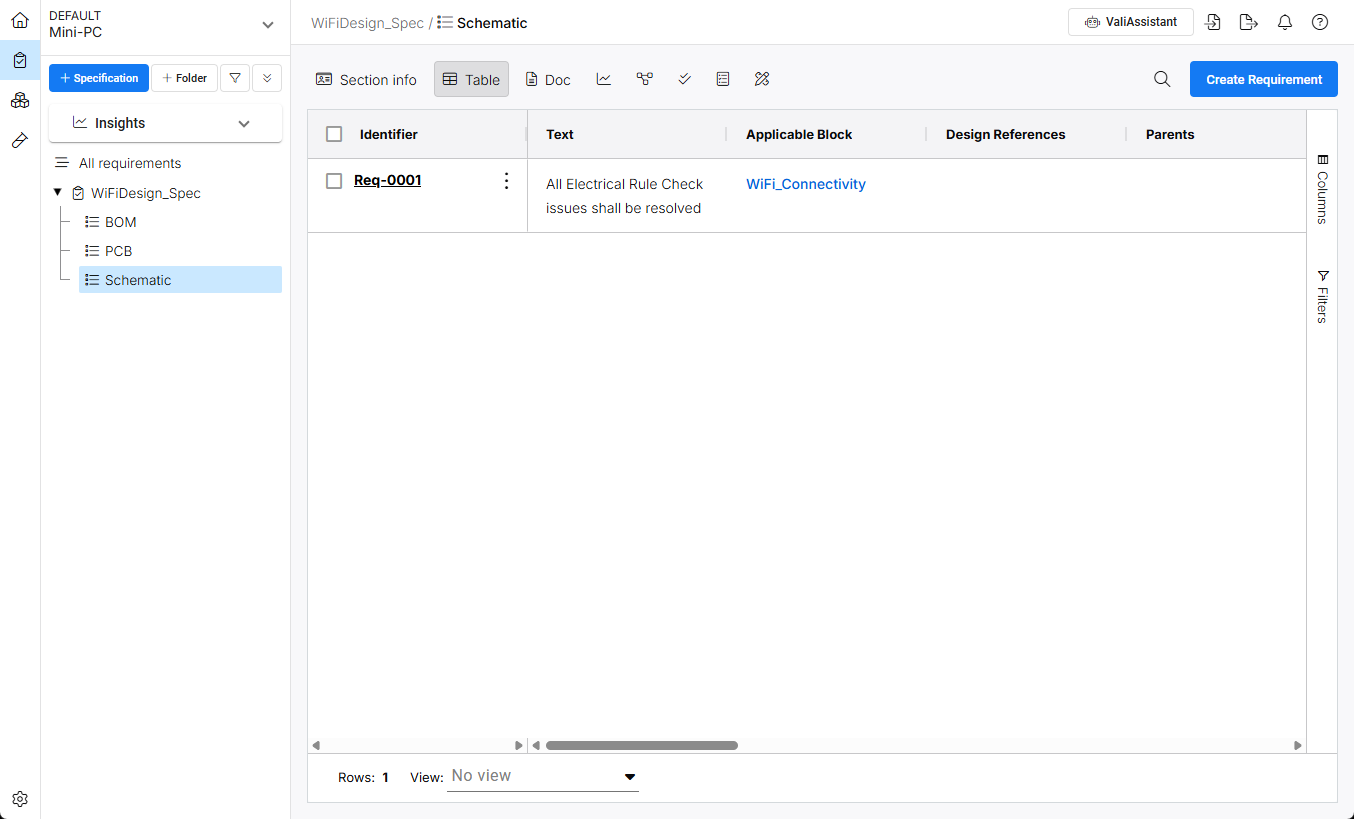Click the Parents column header

1170,134
